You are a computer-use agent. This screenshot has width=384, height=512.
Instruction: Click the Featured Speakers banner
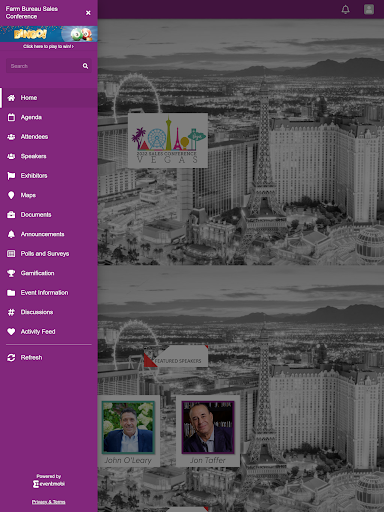176,356
